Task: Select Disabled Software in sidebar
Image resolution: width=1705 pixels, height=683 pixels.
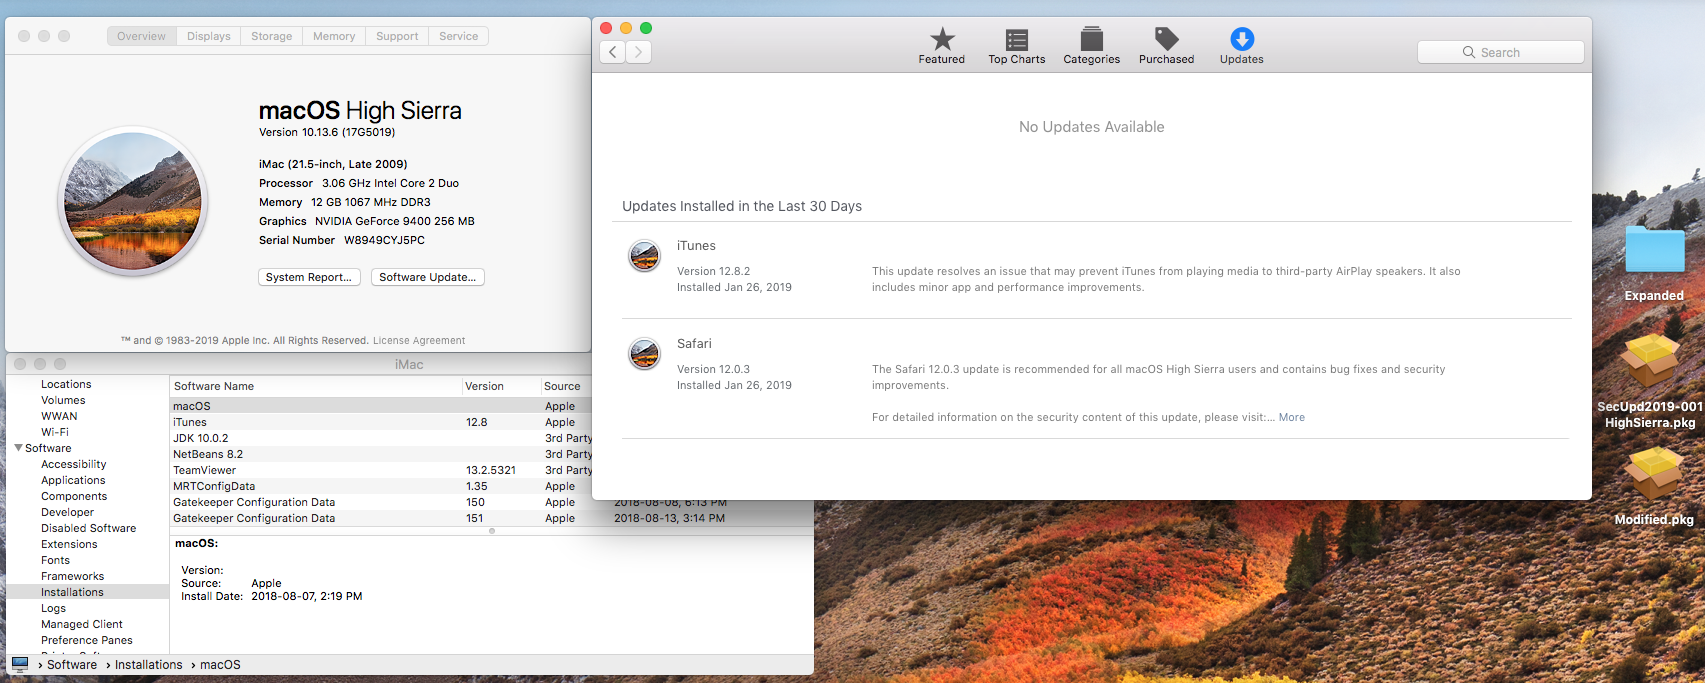Action: [x=89, y=528]
